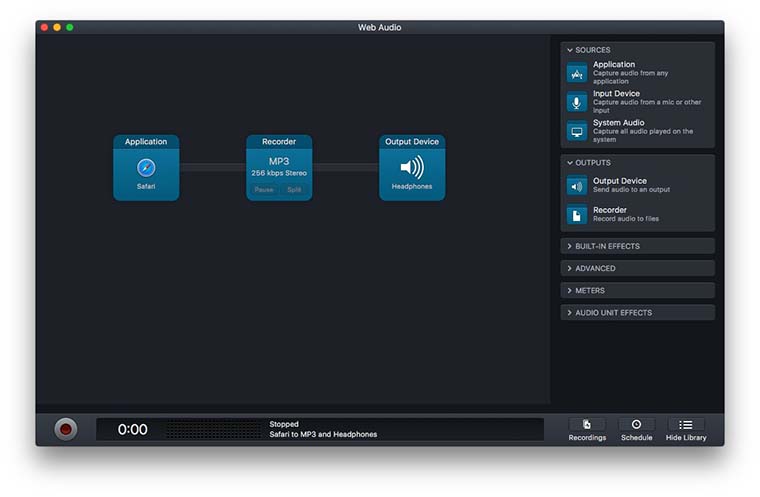Screen dimensions: 760x497
Task: Click the Application block title
Action: [146, 142]
